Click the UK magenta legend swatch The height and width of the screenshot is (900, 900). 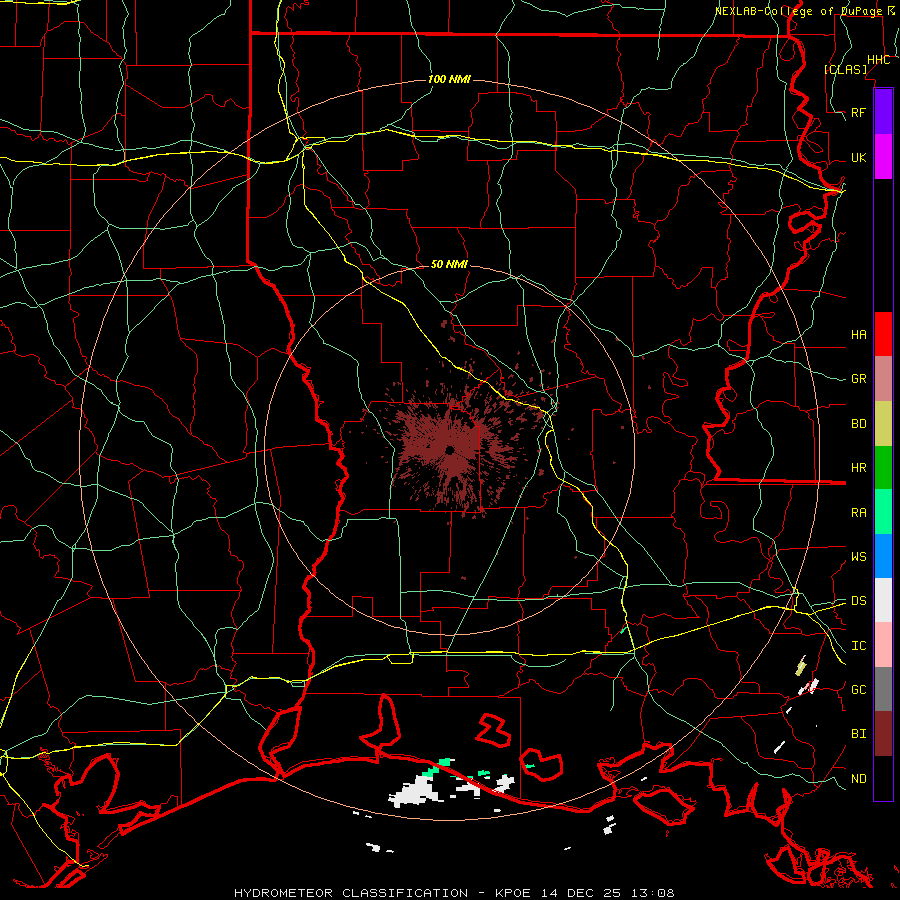click(883, 157)
